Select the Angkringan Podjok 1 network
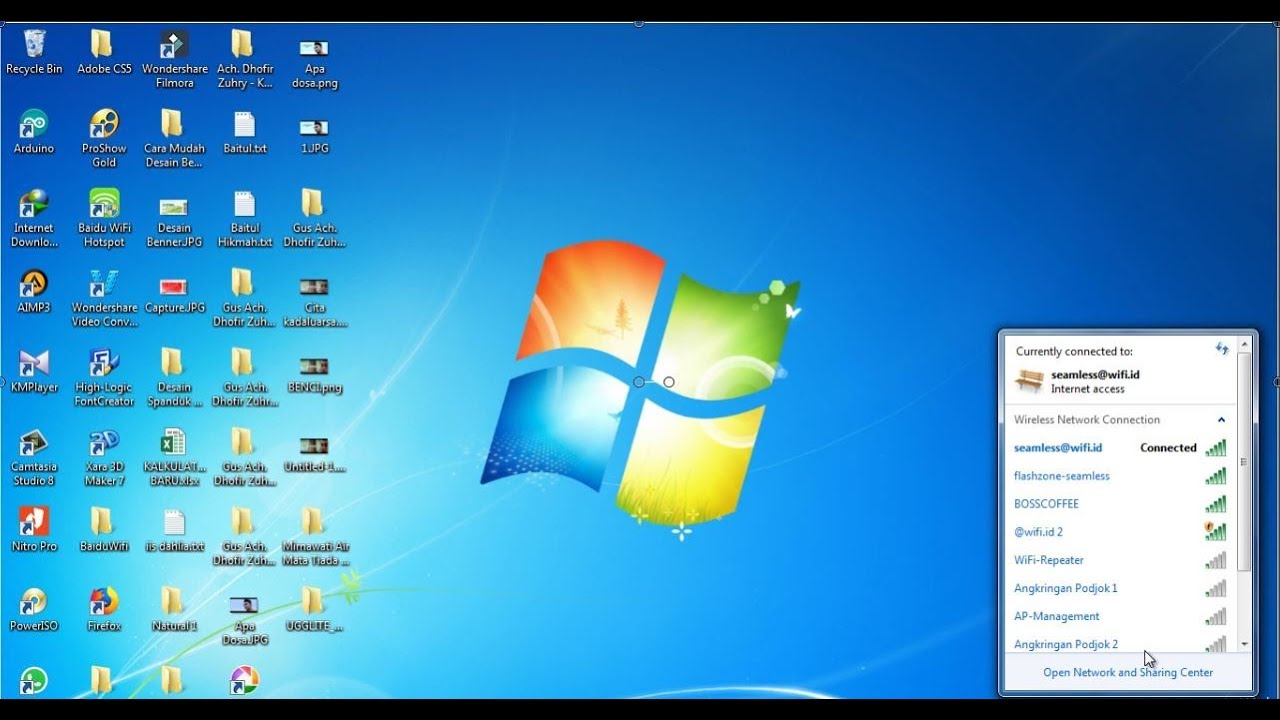Image resolution: width=1280 pixels, height=720 pixels. pos(1120,588)
